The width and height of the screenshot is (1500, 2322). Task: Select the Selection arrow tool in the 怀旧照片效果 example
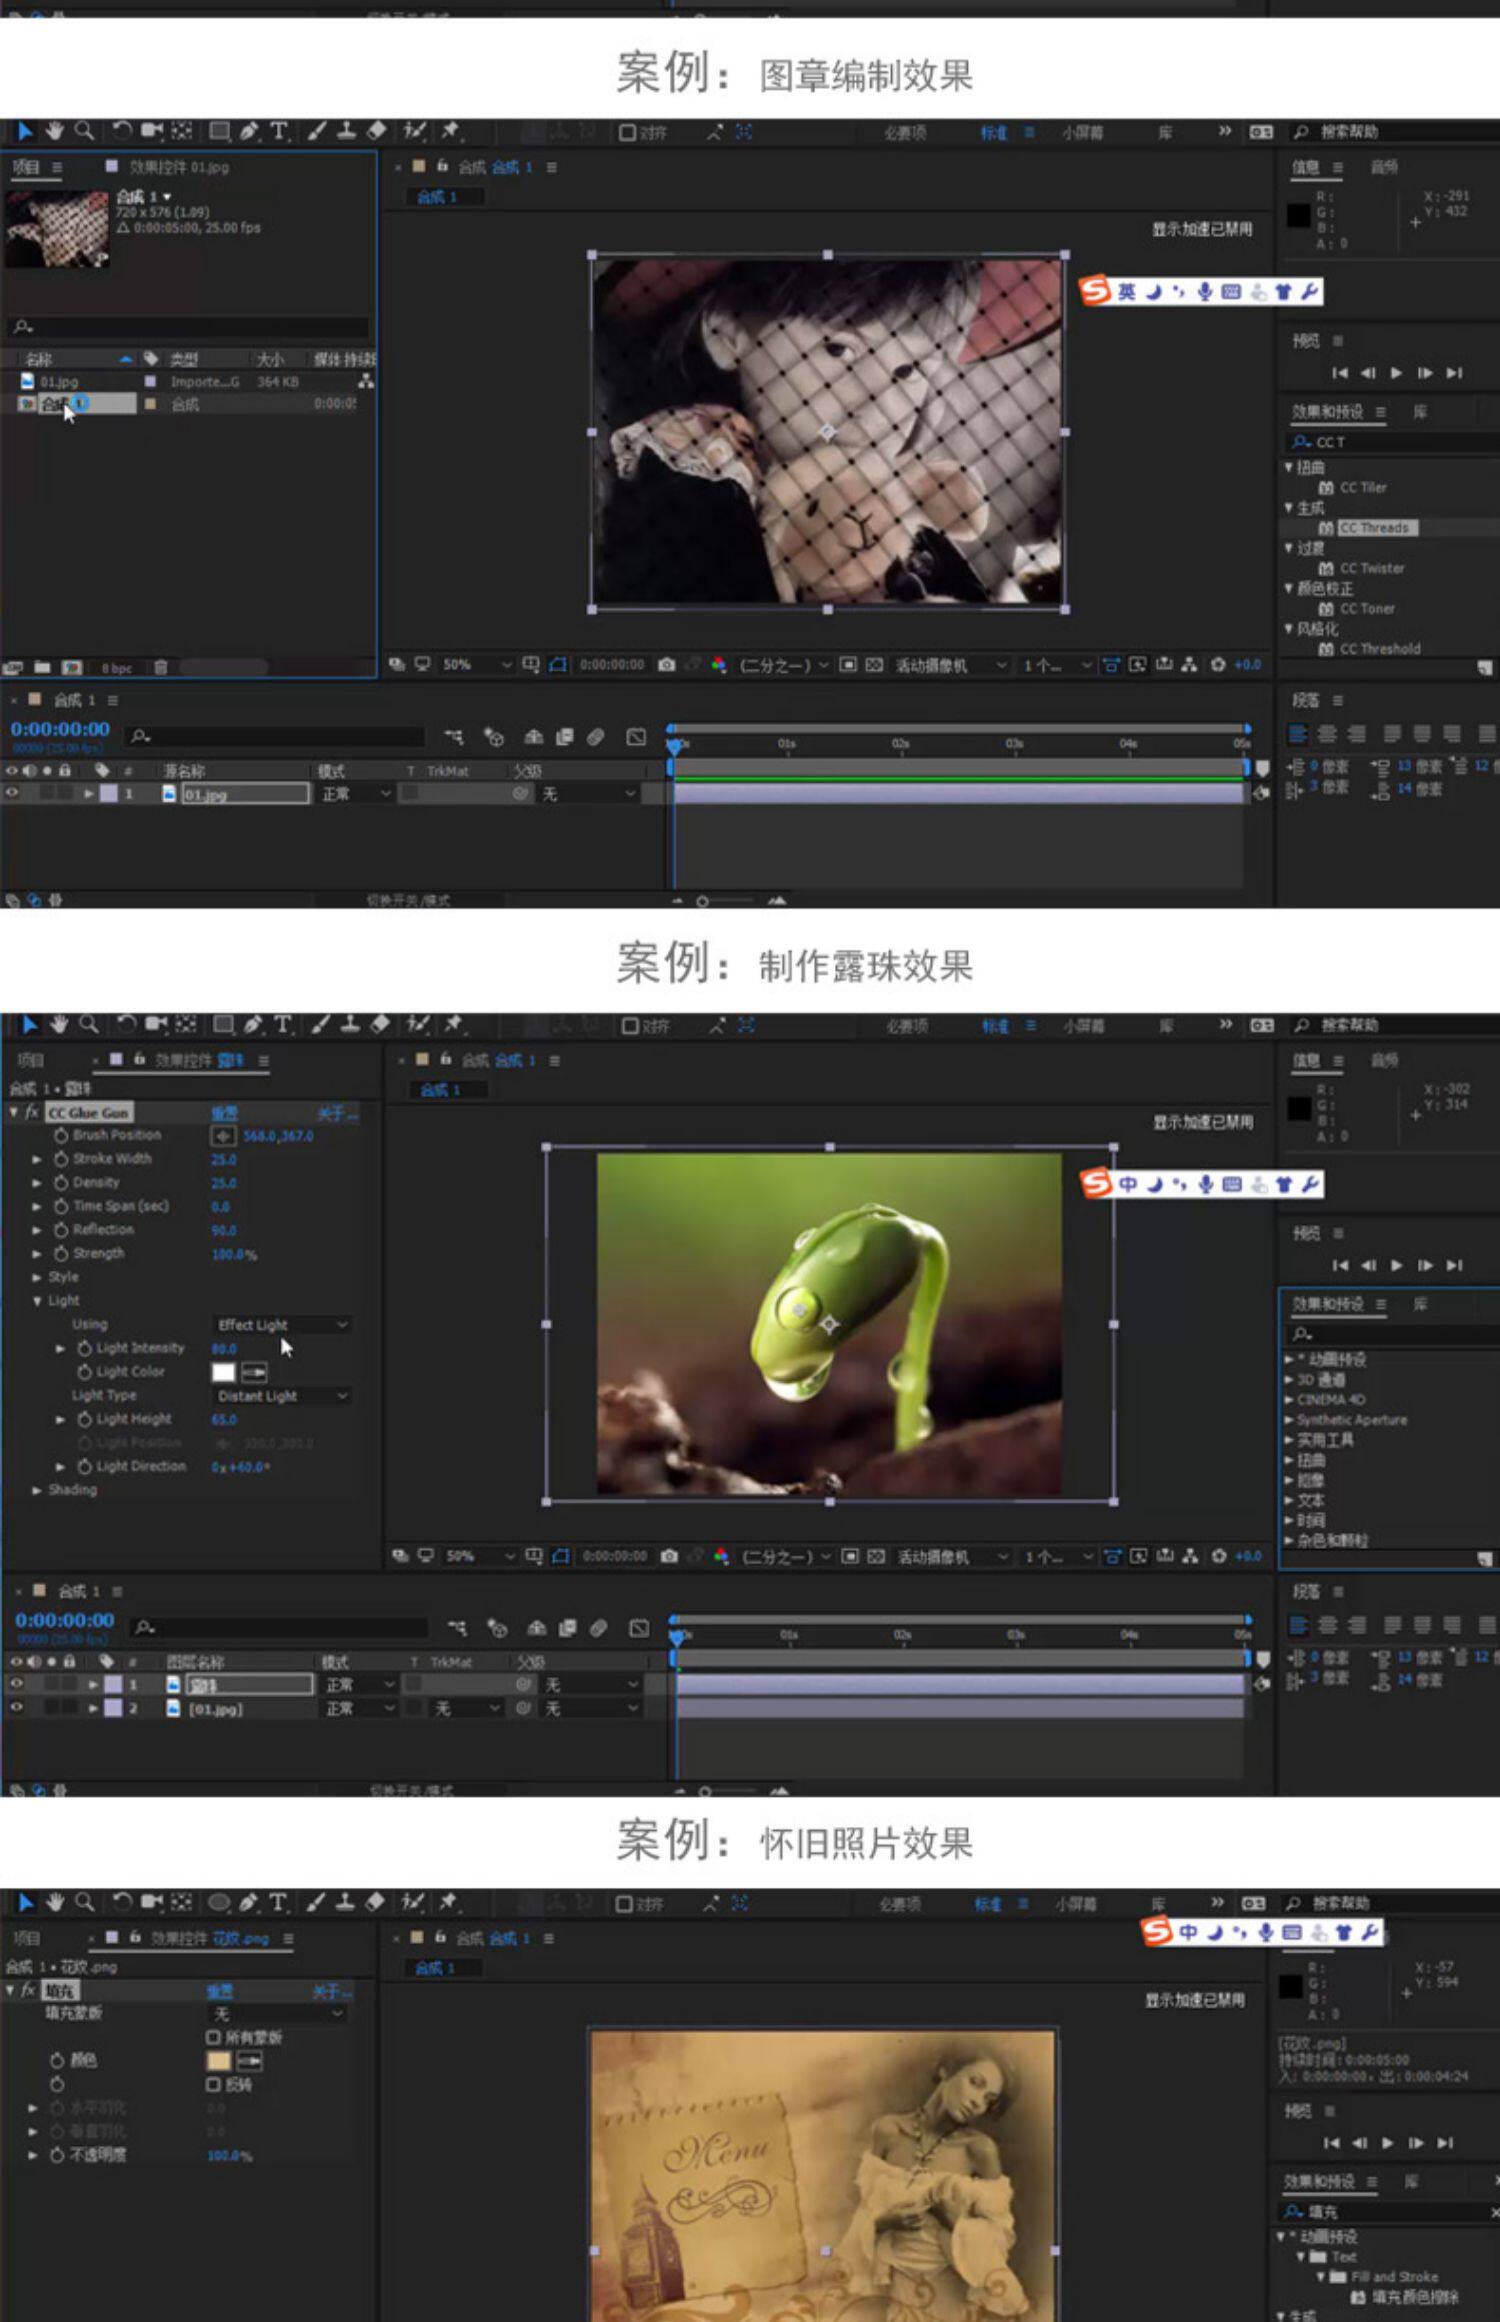coord(25,1902)
